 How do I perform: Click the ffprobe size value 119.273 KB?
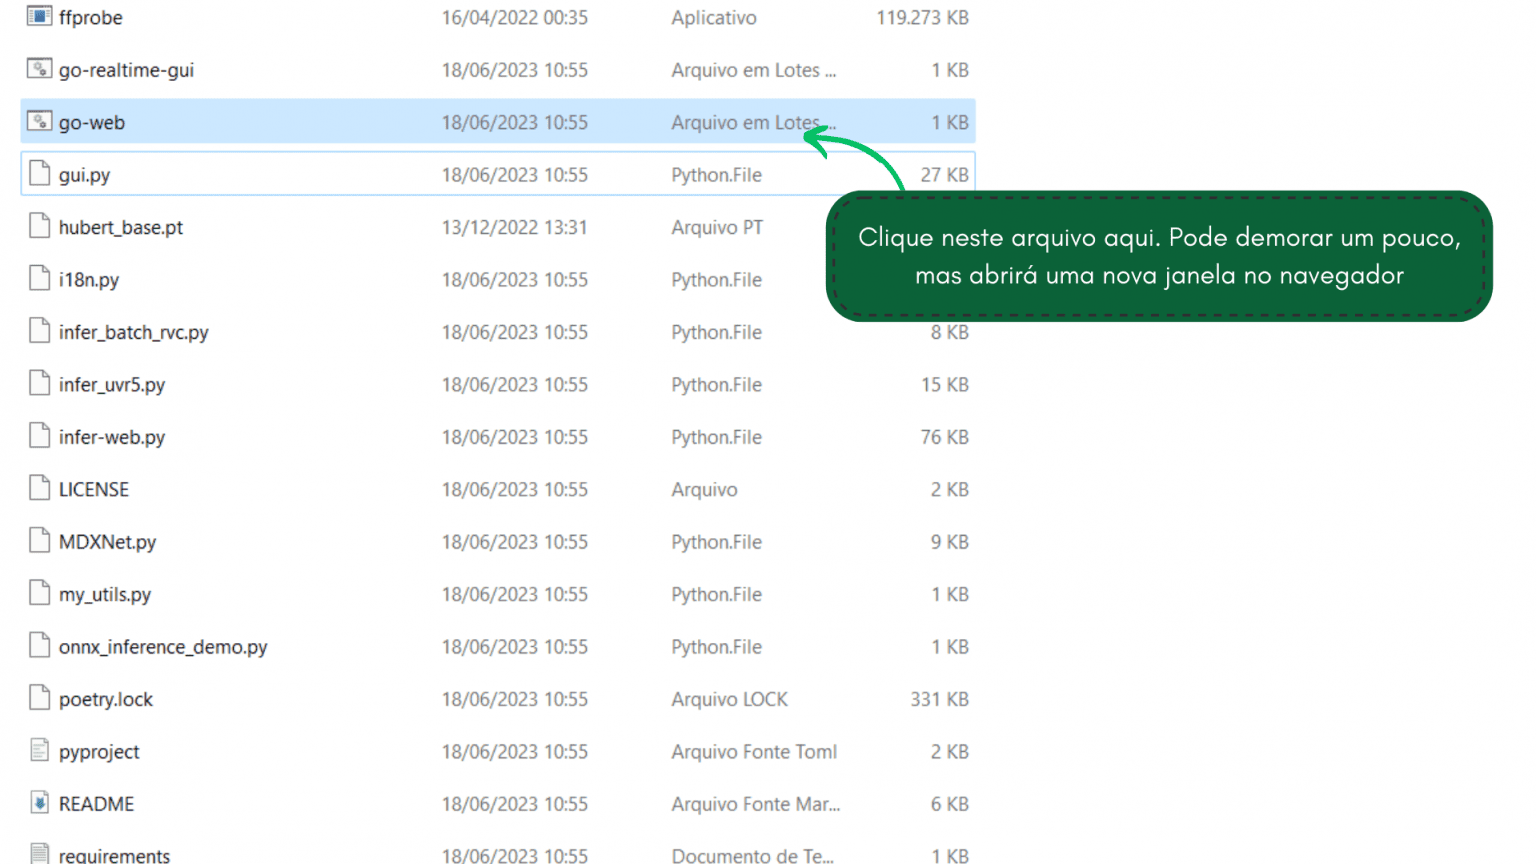coord(921,18)
